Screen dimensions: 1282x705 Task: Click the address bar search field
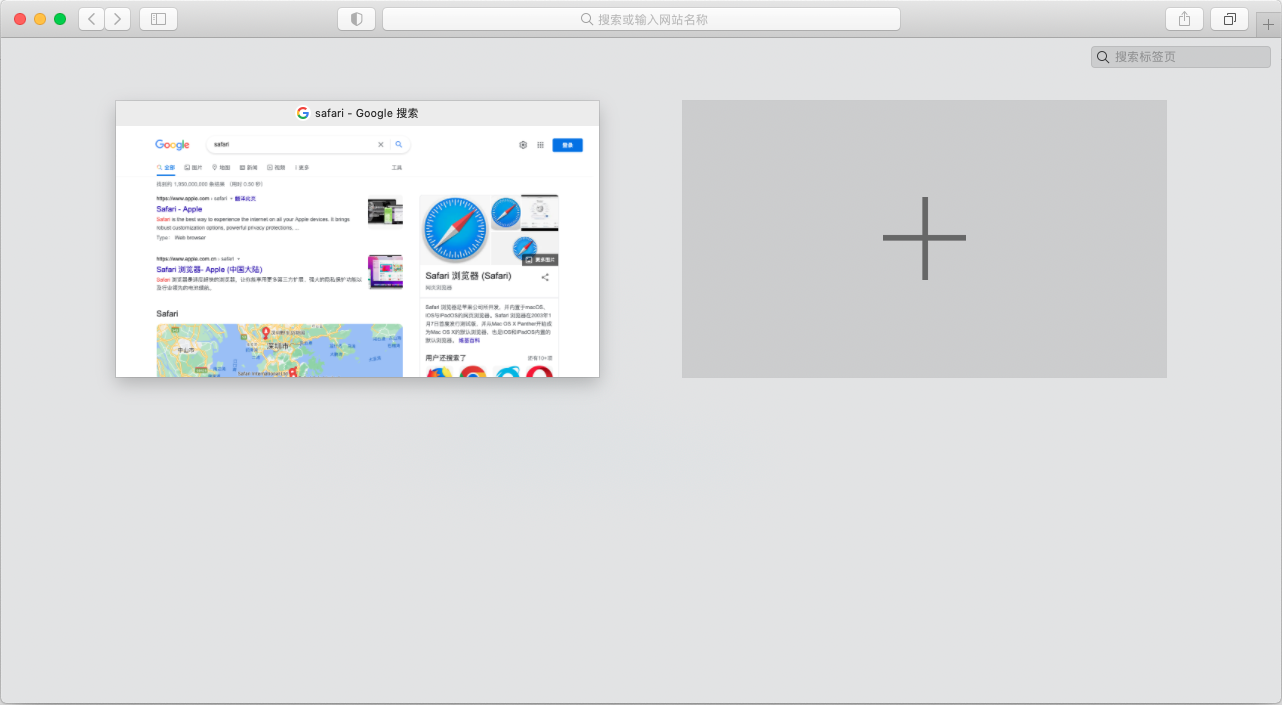(x=641, y=19)
